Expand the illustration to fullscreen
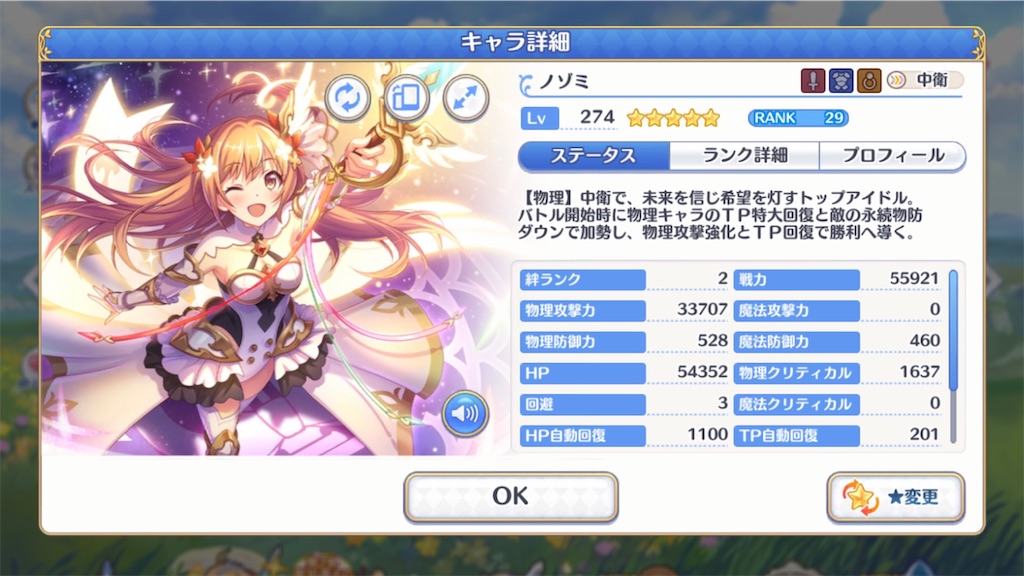The image size is (1024, 576). coord(466,98)
